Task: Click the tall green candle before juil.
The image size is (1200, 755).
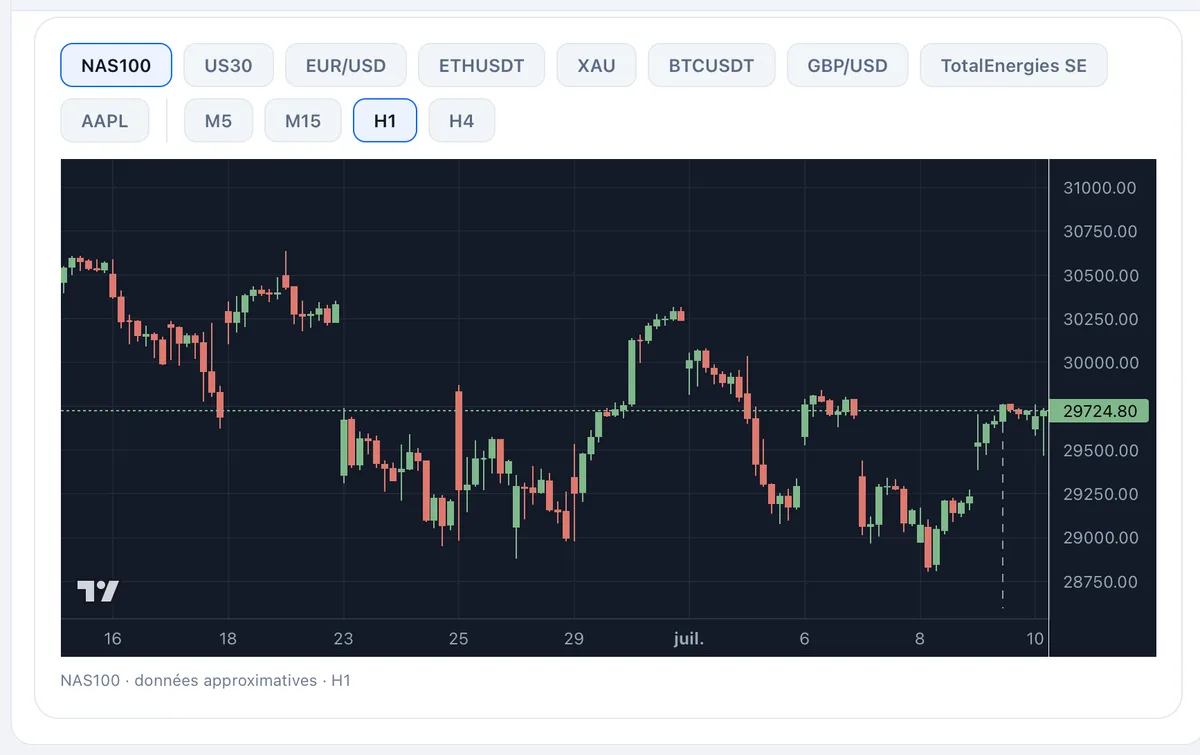Action: pyautogui.click(x=632, y=372)
